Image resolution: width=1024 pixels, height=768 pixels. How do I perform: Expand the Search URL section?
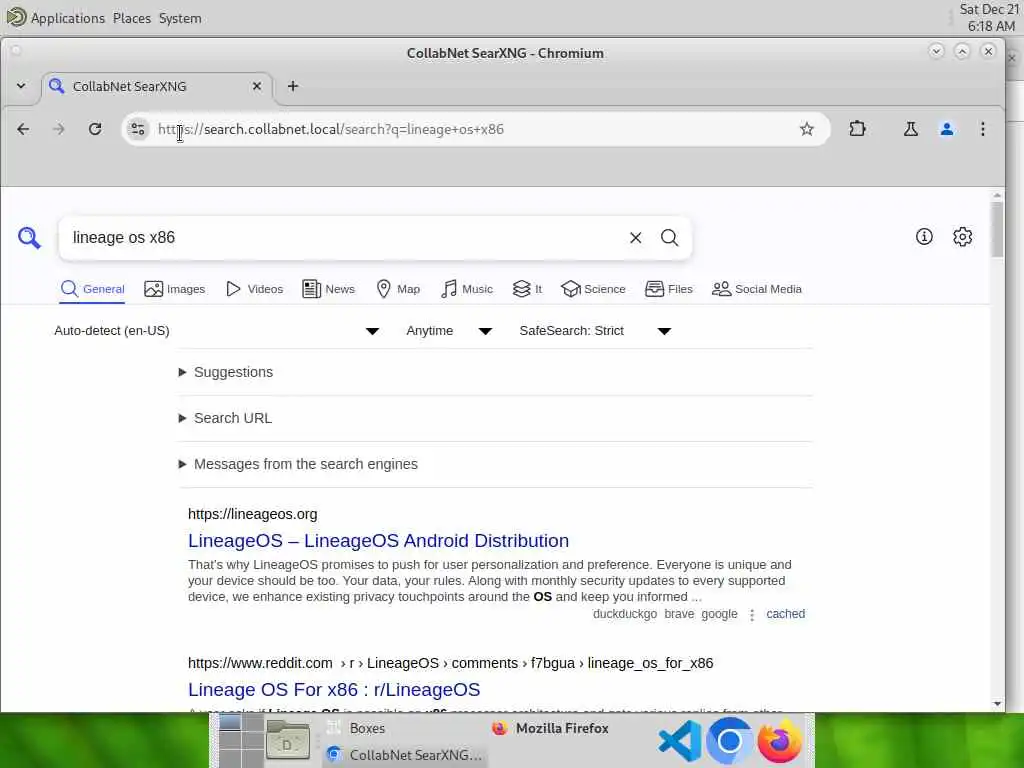coord(225,418)
